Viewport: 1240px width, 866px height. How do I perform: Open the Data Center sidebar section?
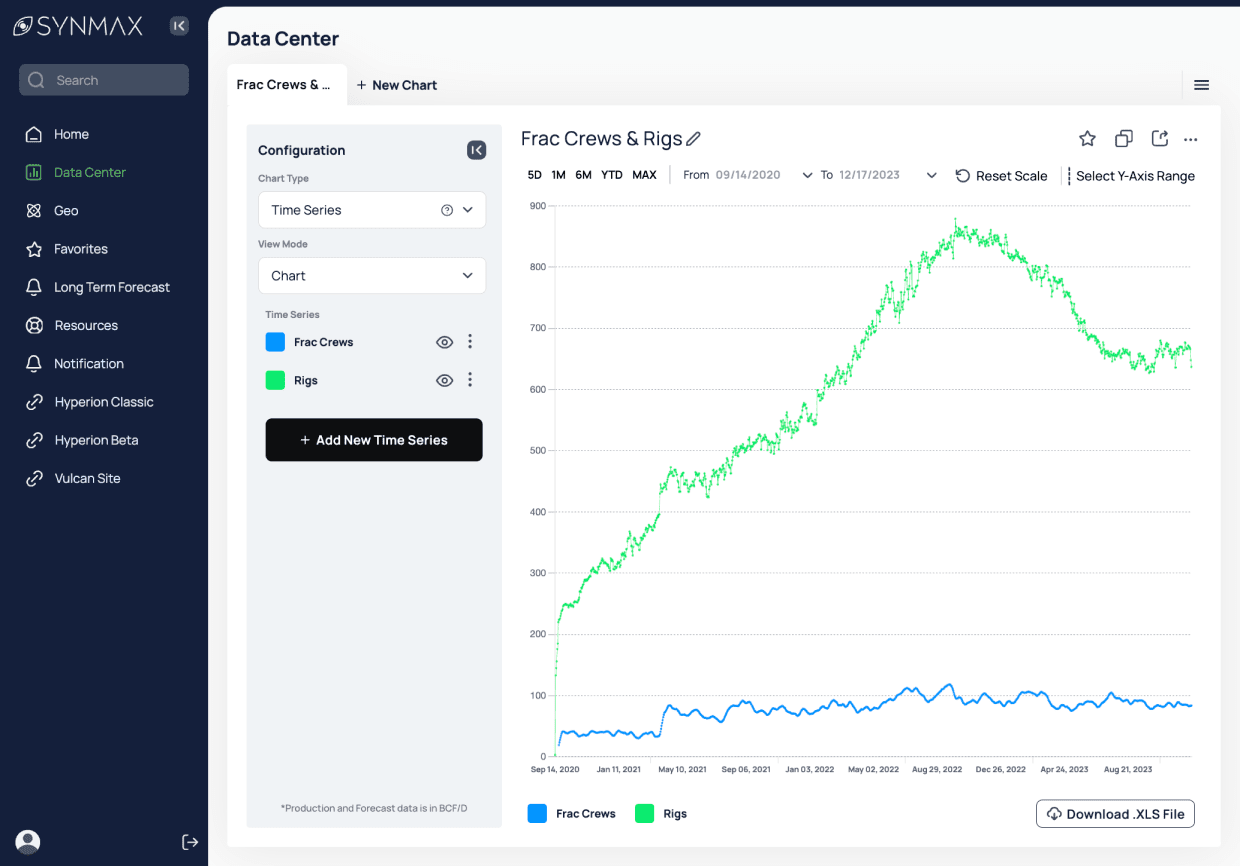click(x=92, y=172)
